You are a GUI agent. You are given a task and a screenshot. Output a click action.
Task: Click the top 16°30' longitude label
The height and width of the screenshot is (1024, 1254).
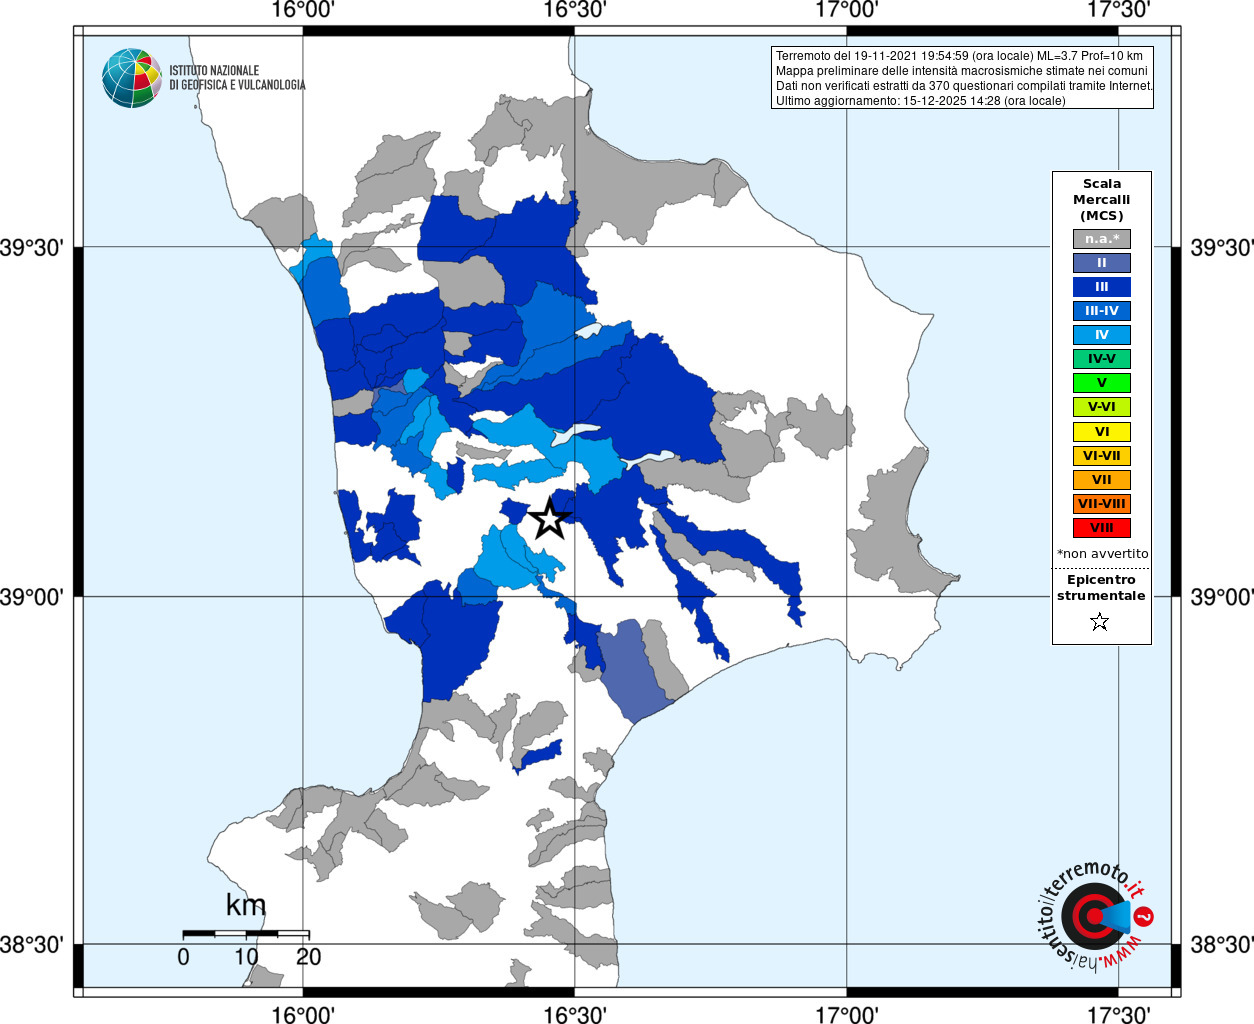pyautogui.click(x=575, y=10)
